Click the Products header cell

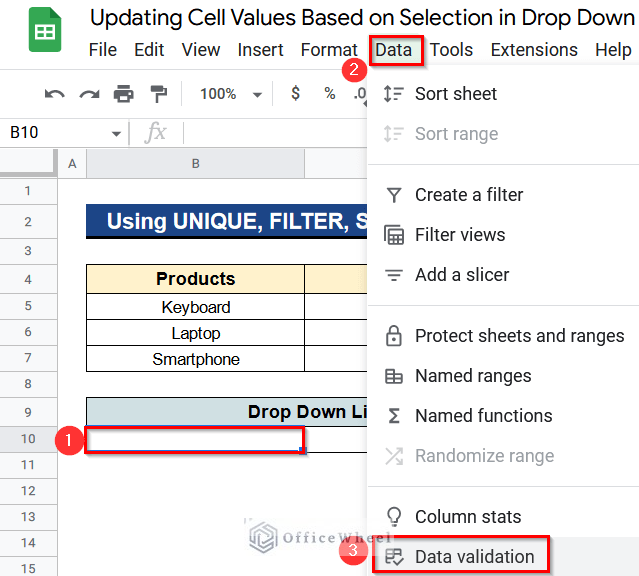(x=196, y=279)
